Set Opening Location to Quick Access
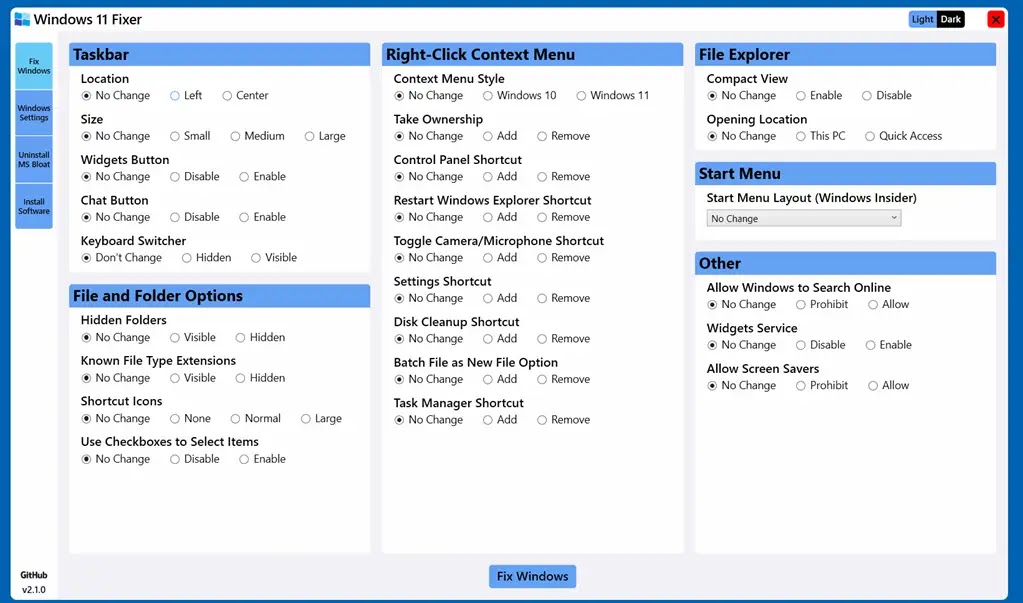Viewport: 1023px width, 603px height. tap(904, 136)
